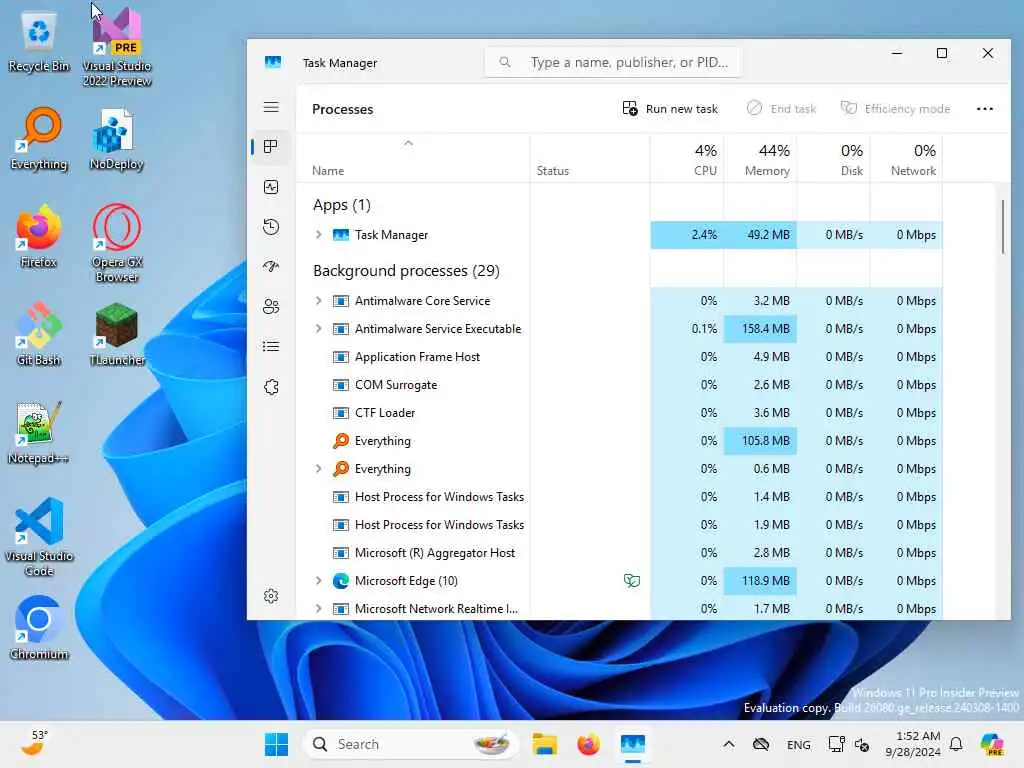This screenshot has height=768, width=1024.
Task: Click the 158.4 MB memory cell
Action: point(760,328)
